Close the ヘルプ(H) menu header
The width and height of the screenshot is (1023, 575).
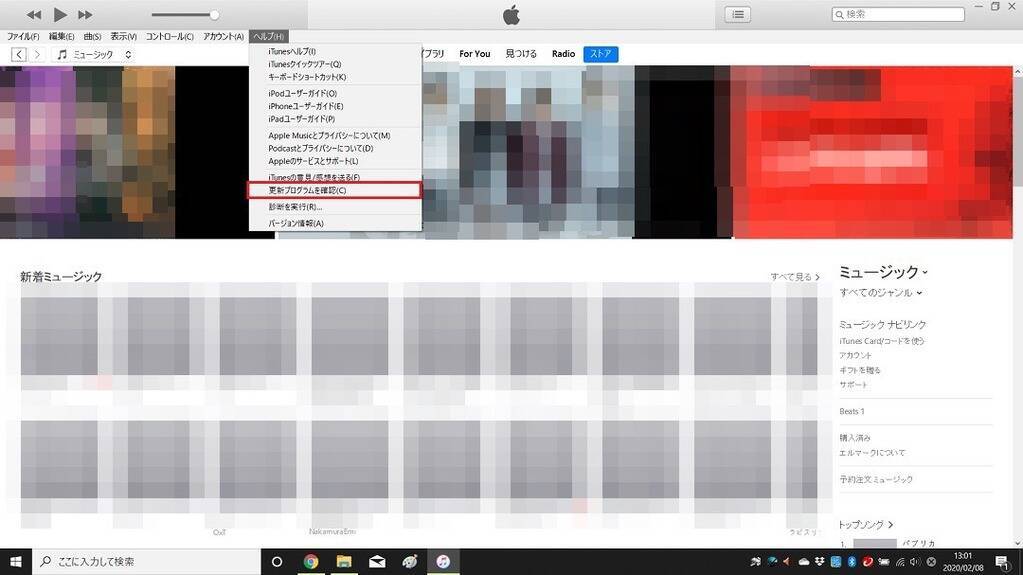[268, 37]
